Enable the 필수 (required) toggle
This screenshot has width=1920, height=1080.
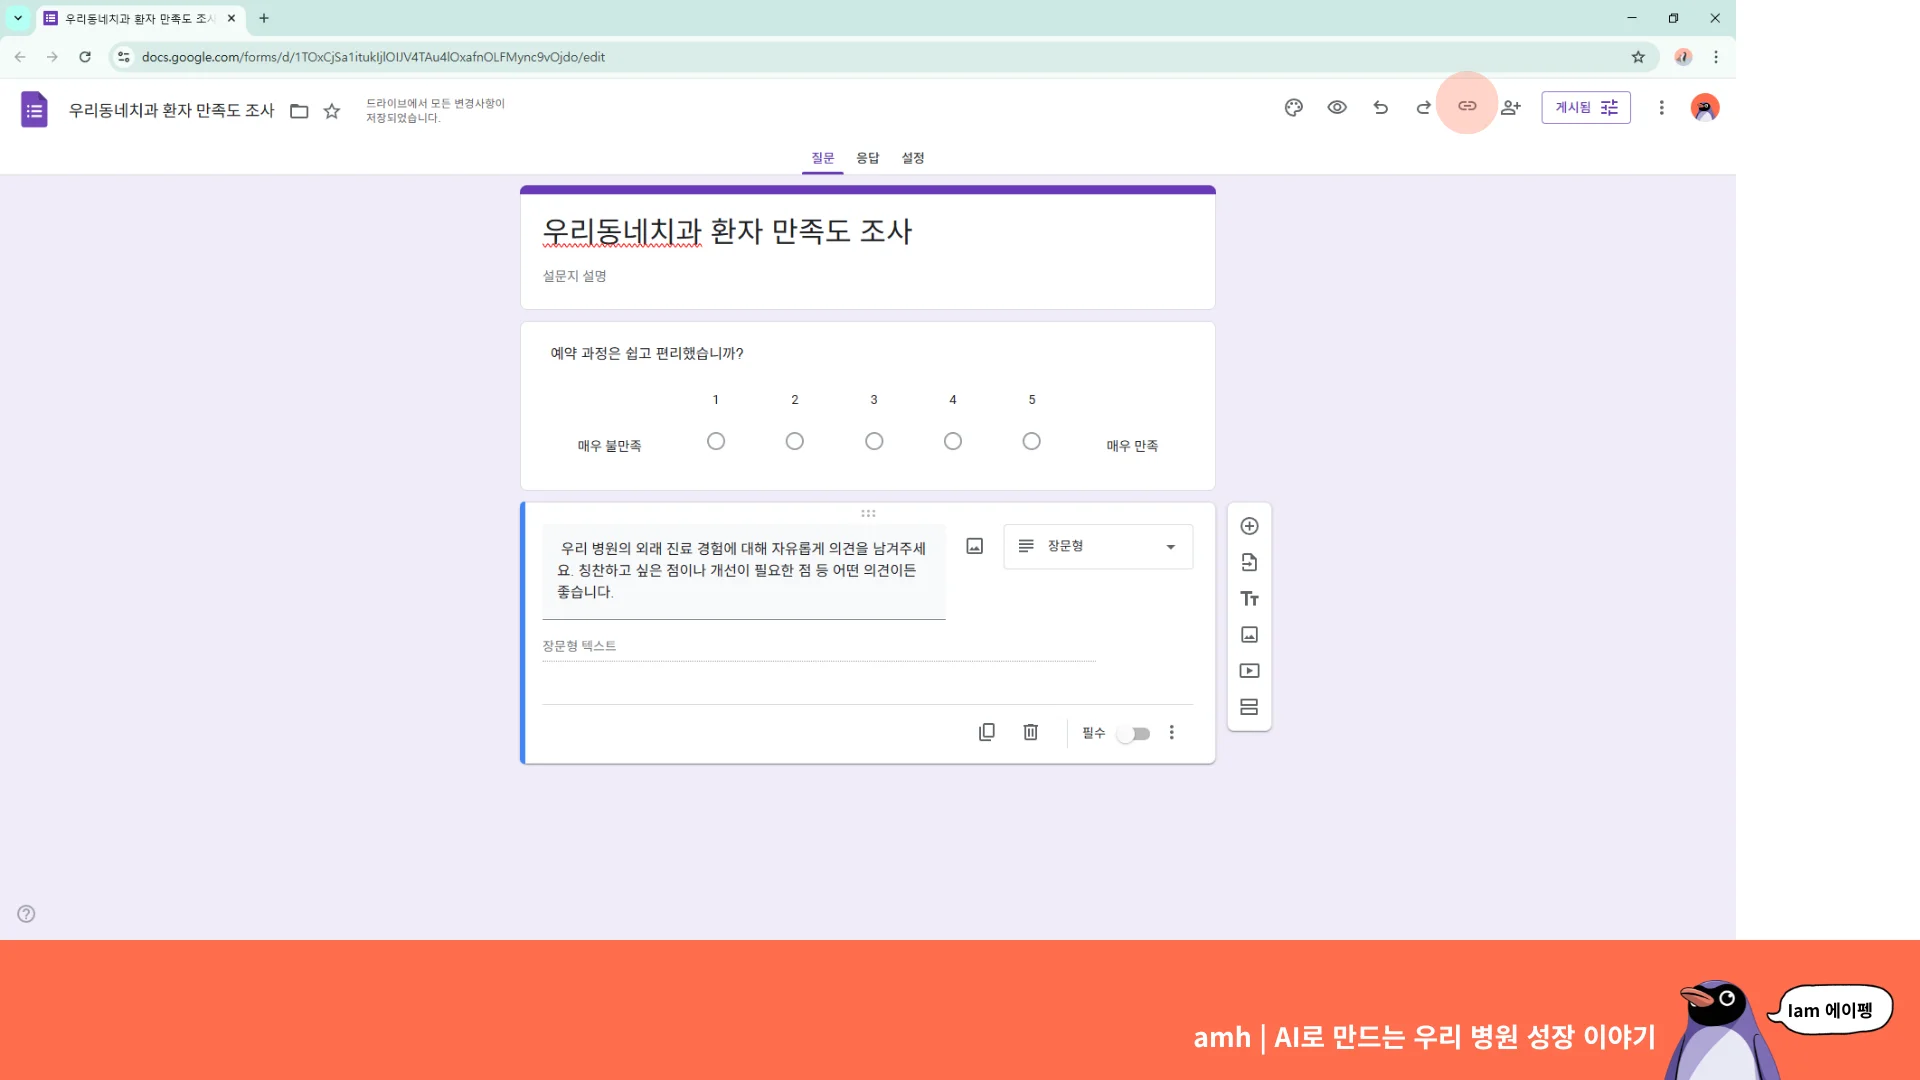1133,733
